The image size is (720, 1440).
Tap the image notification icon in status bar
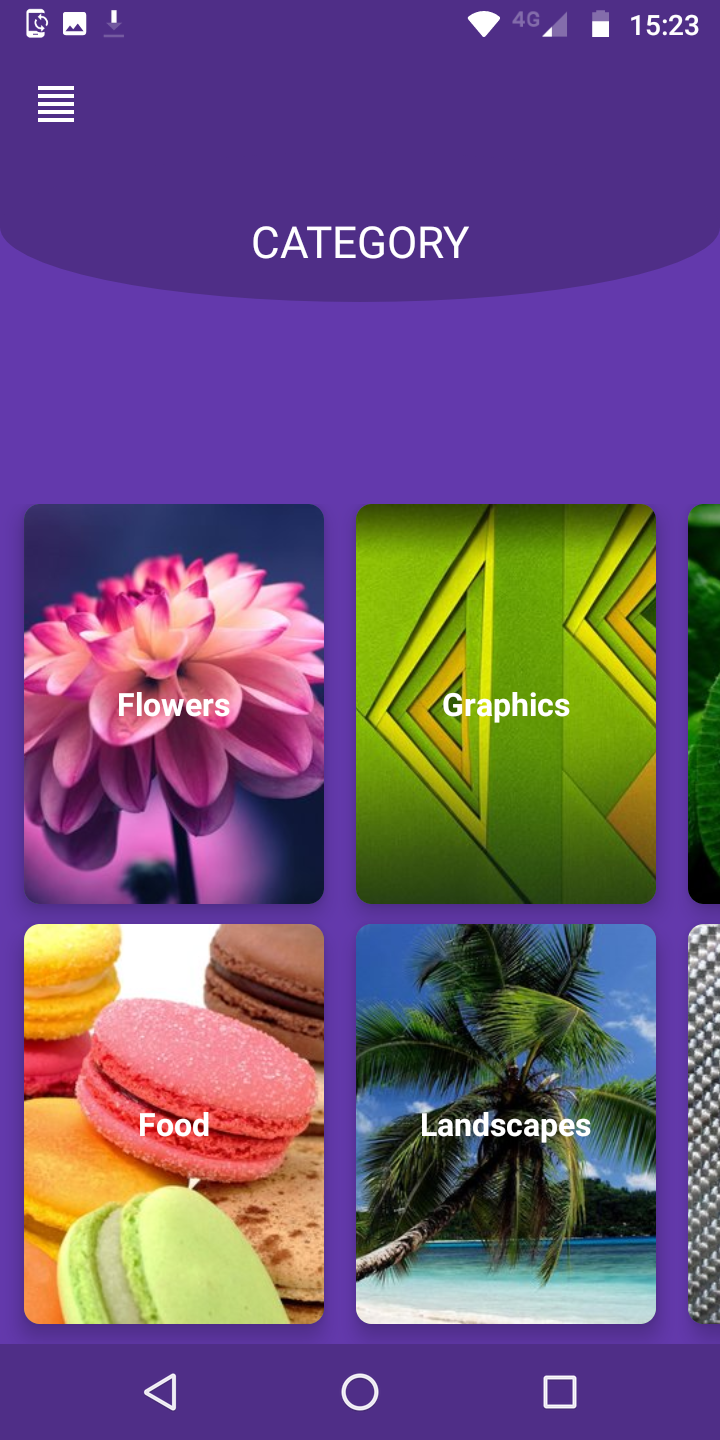pos(75,24)
